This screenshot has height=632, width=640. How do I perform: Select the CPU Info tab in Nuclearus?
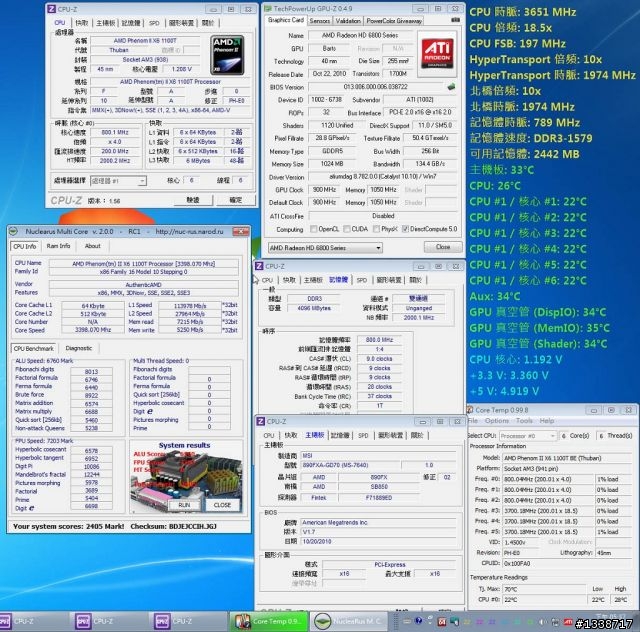point(25,246)
